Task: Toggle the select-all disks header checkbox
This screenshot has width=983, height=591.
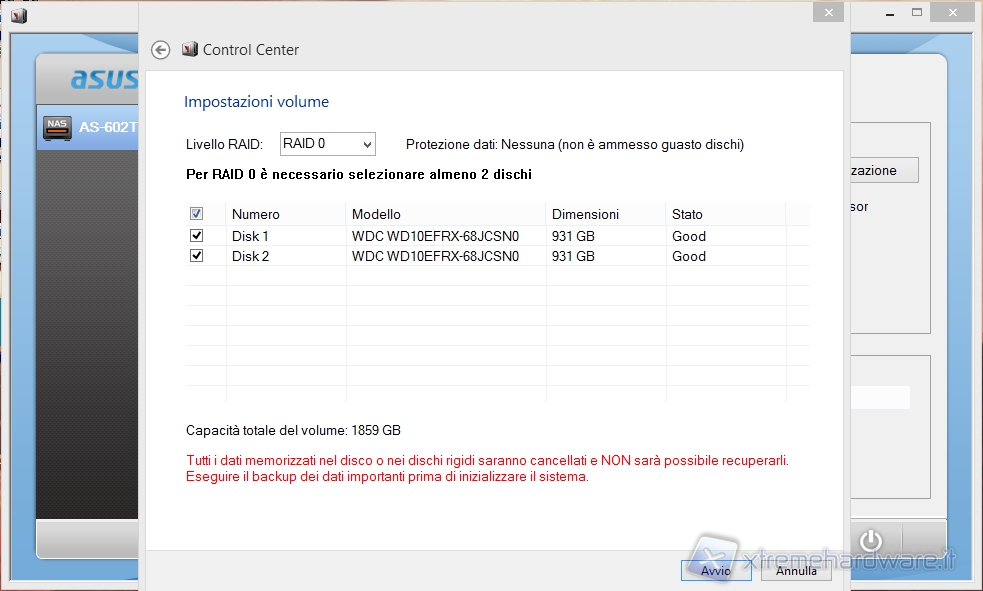Action: [196, 214]
